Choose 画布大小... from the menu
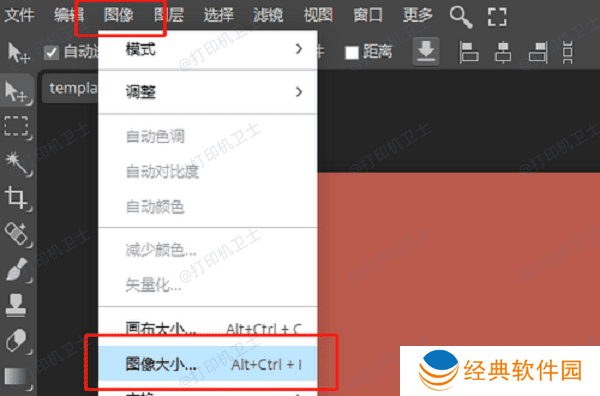 208,328
